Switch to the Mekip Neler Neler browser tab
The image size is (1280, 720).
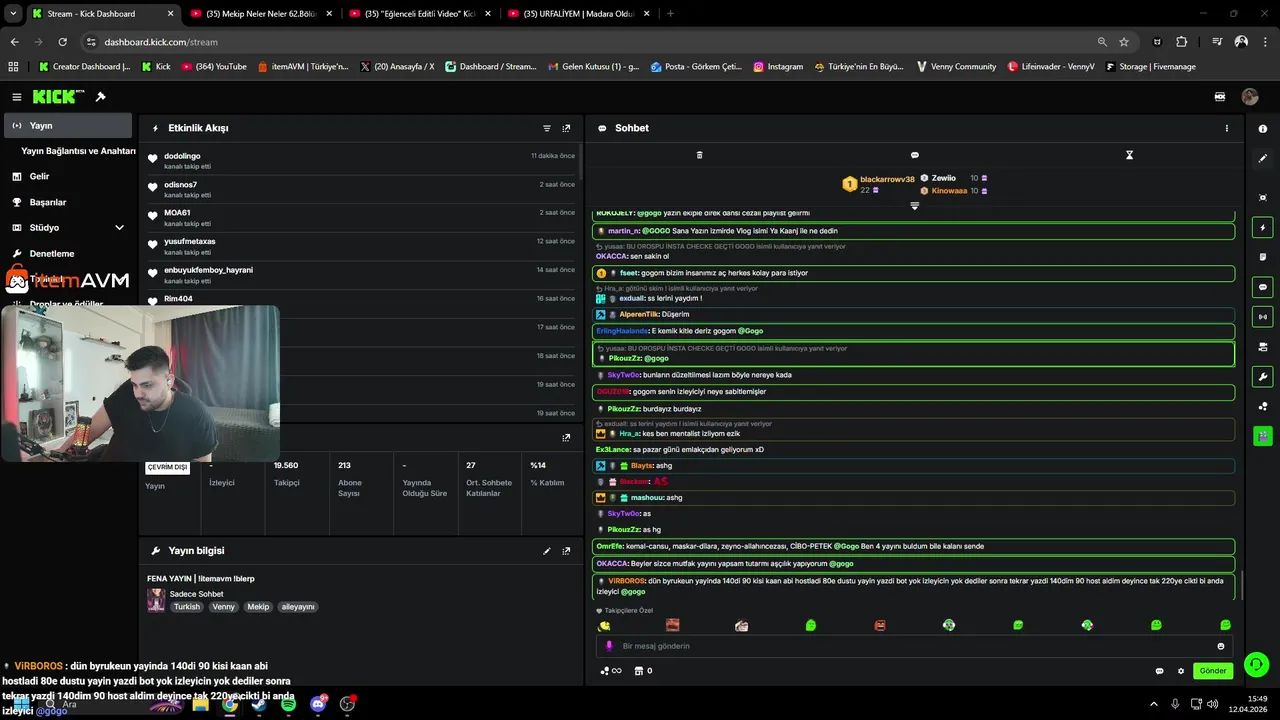(x=260, y=14)
